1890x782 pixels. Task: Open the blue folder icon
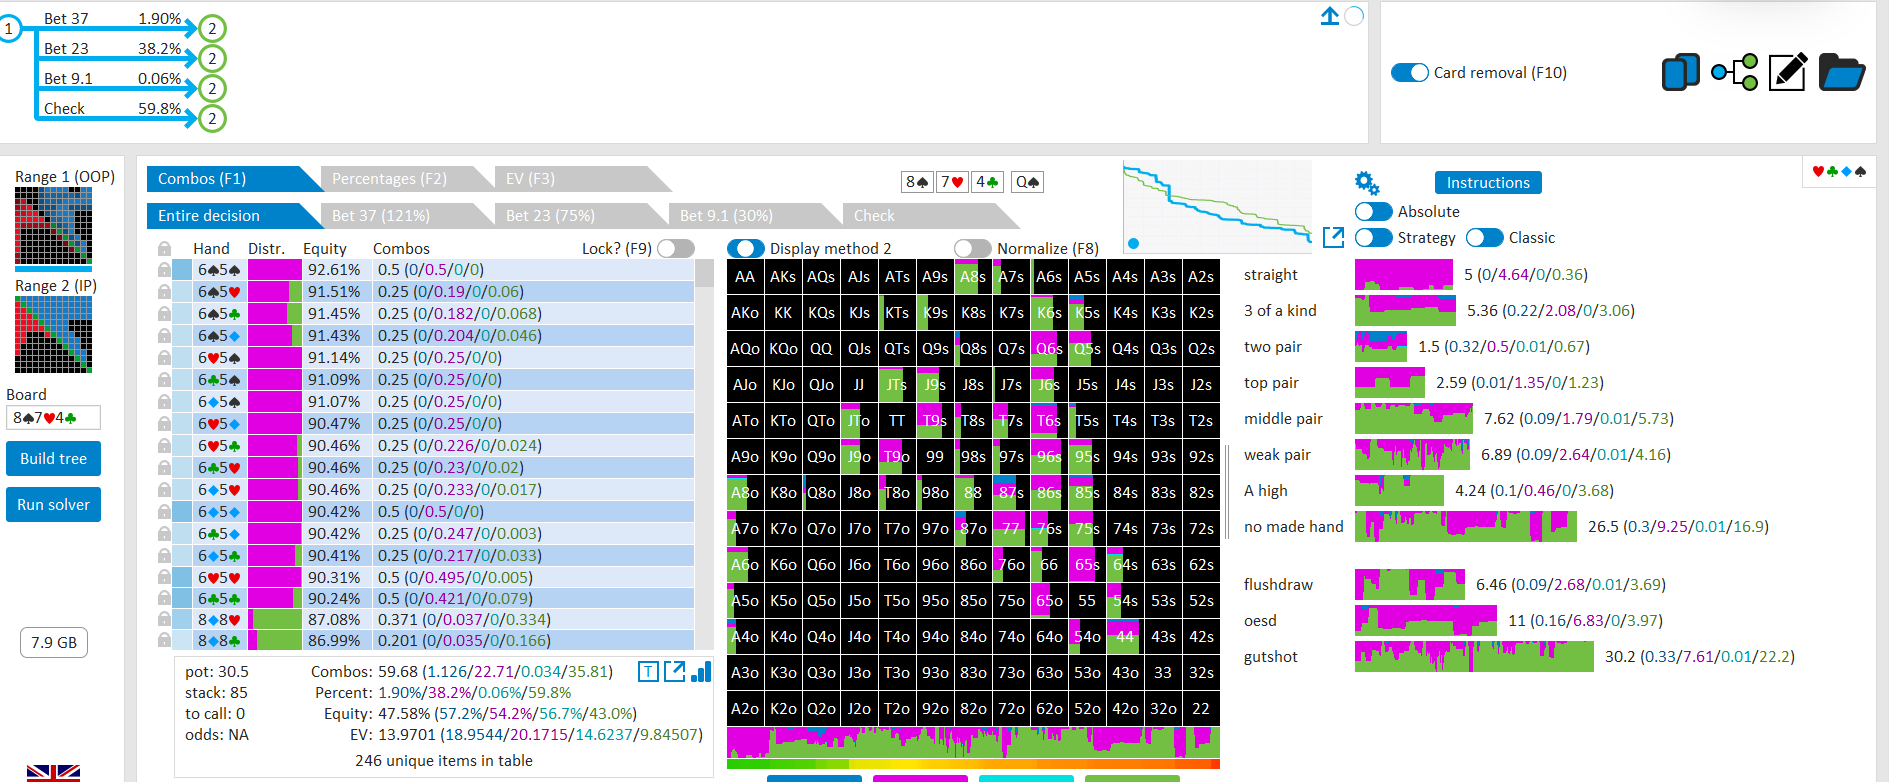tap(1841, 72)
